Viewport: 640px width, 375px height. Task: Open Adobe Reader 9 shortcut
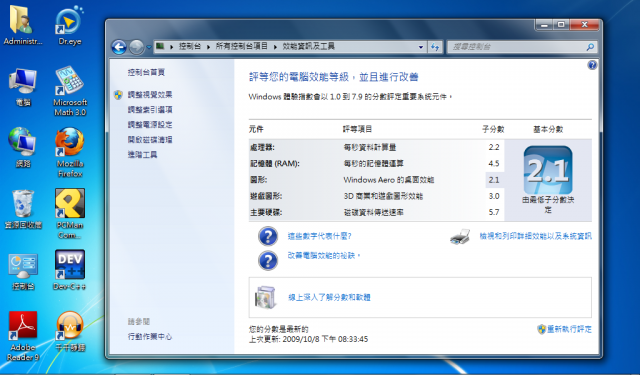[22, 336]
